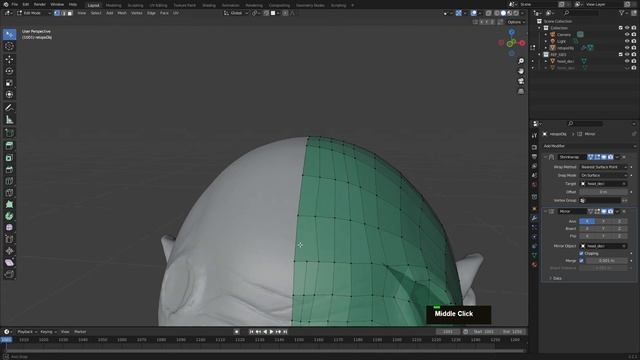
Task: Select the Move tool
Action: point(9,59)
